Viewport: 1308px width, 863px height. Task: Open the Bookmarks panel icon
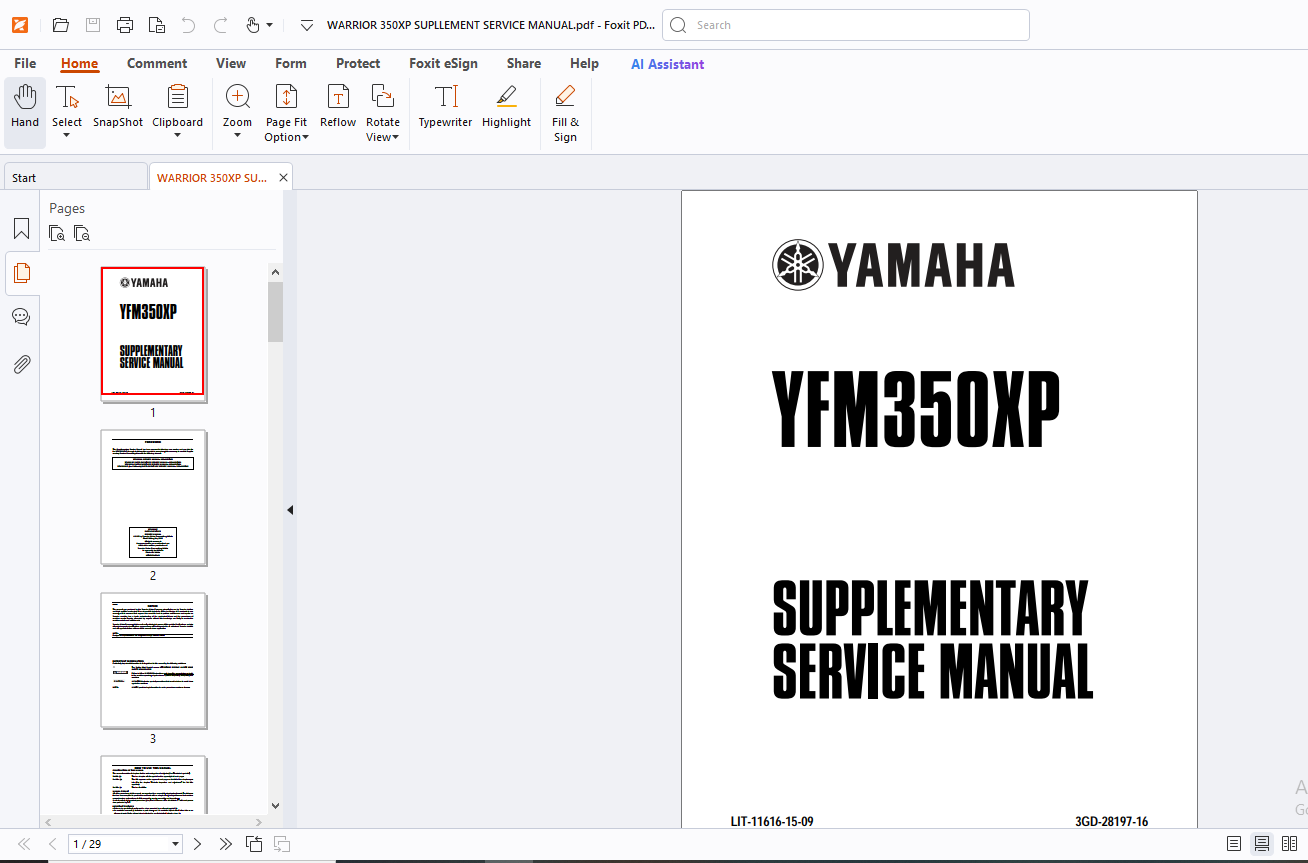tap(21, 228)
